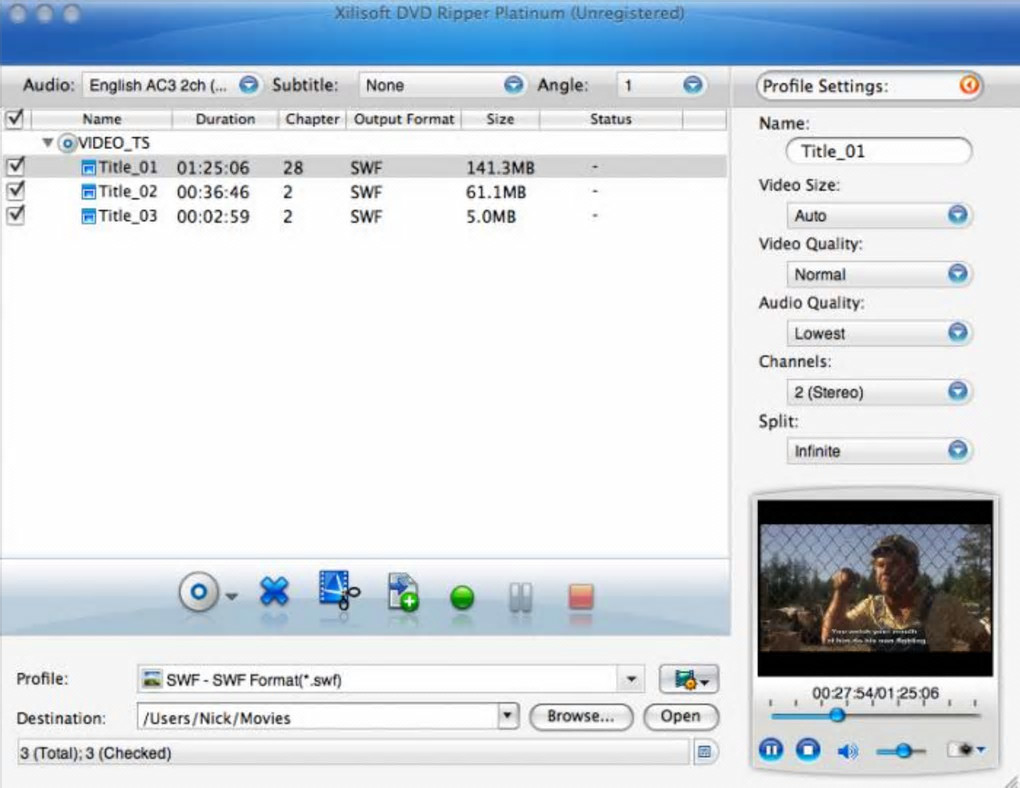Viewport: 1020px width, 788px height.
Task: Pause the preview video playback
Action: pos(772,750)
